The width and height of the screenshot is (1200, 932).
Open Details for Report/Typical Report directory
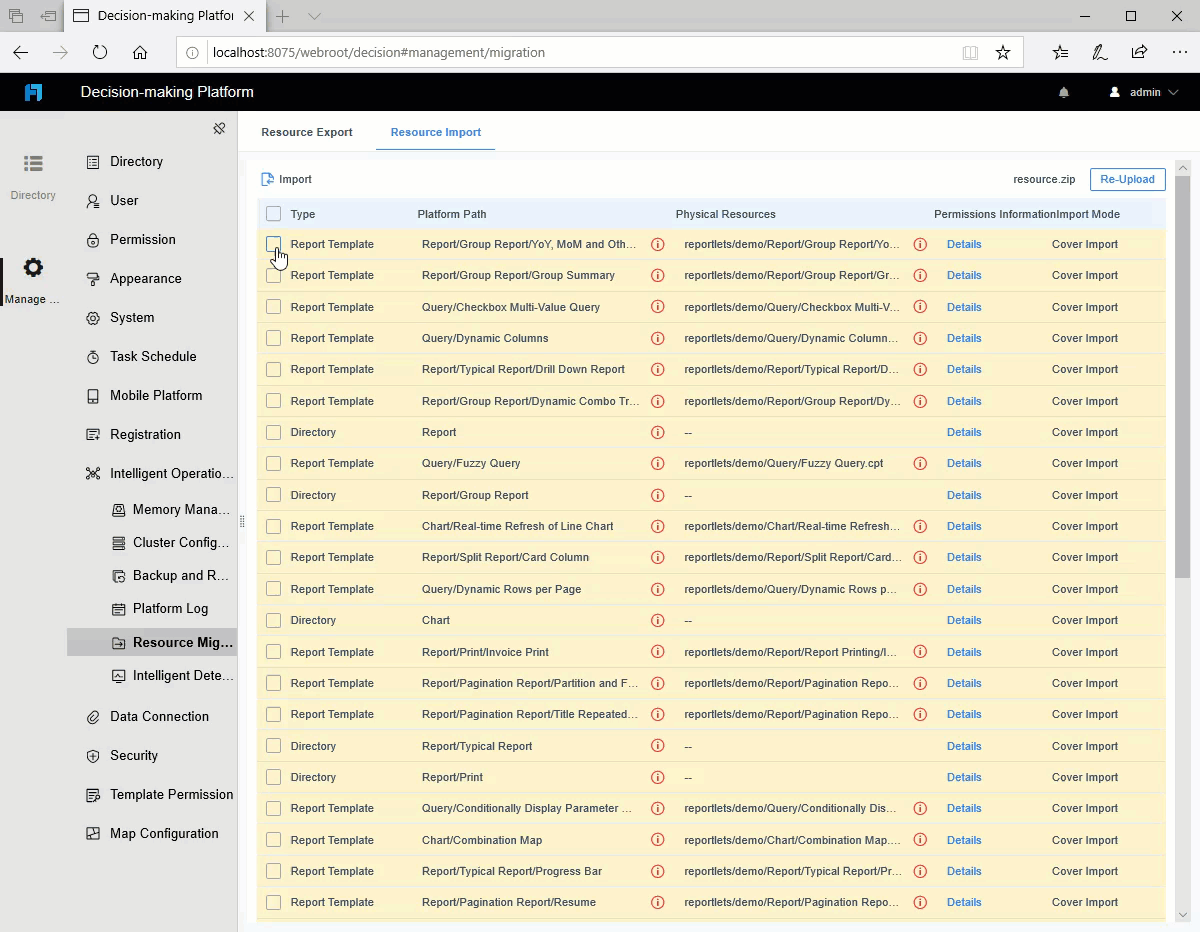point(964,746)
